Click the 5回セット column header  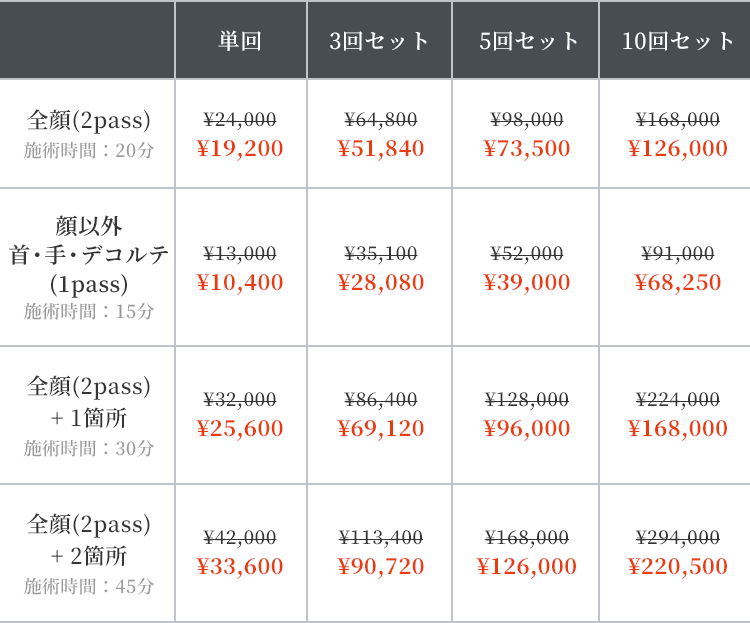pyautogui.click(x=526, y=41)
